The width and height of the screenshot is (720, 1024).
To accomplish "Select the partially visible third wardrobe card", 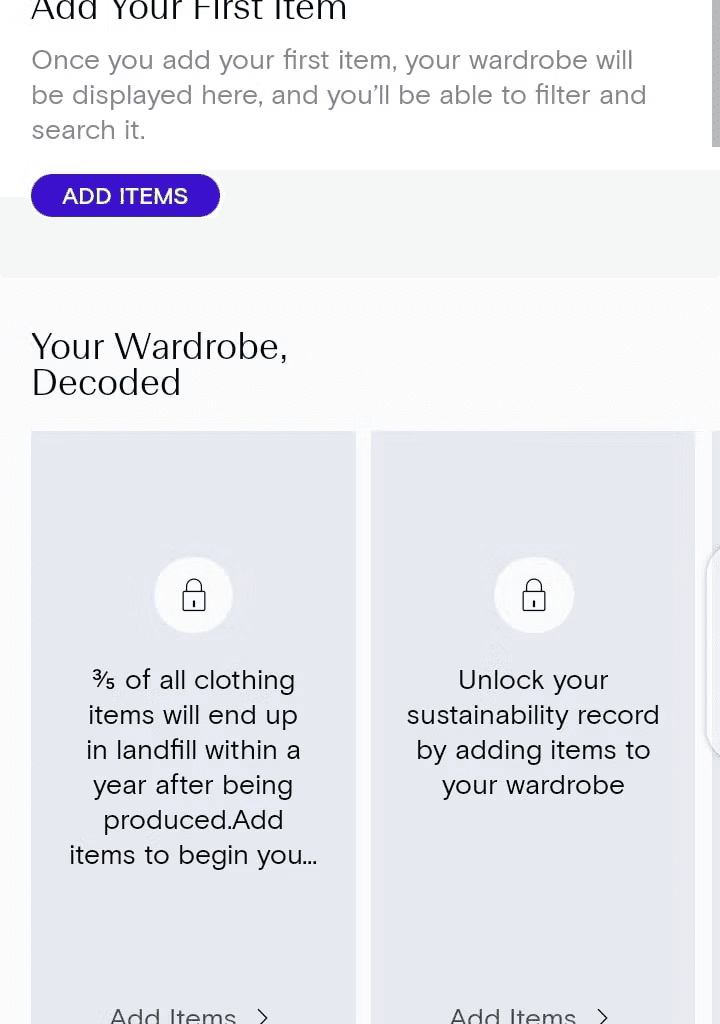I will tap(713, 653).
